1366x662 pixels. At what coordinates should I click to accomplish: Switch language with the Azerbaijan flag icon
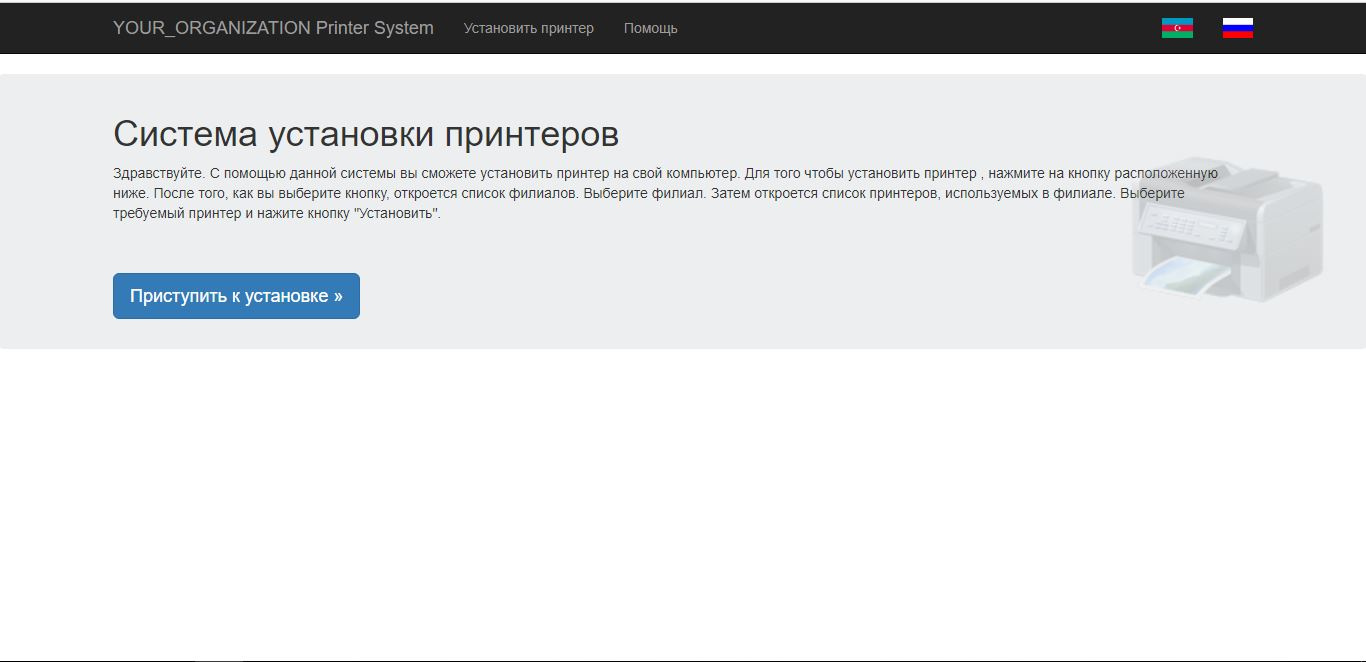1177,28
